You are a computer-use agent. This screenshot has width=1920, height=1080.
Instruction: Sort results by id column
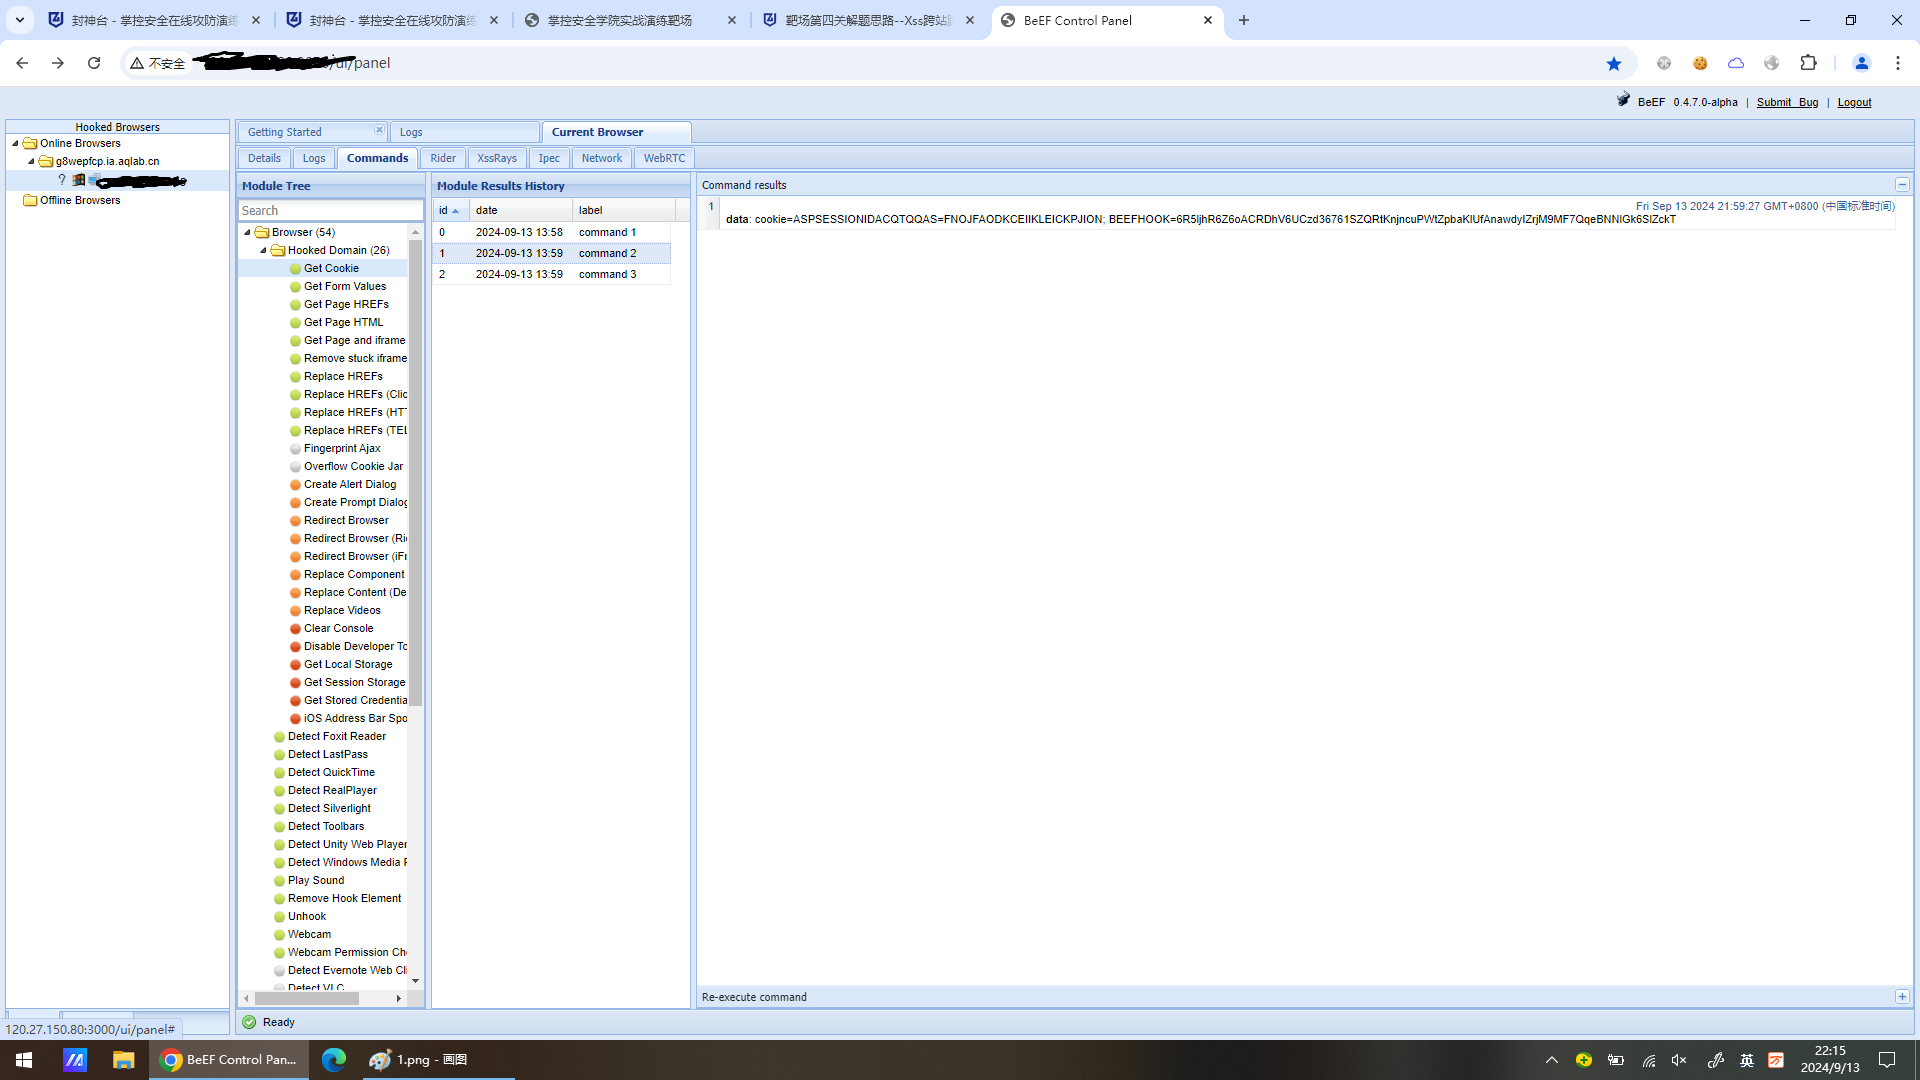pos(451,210)
